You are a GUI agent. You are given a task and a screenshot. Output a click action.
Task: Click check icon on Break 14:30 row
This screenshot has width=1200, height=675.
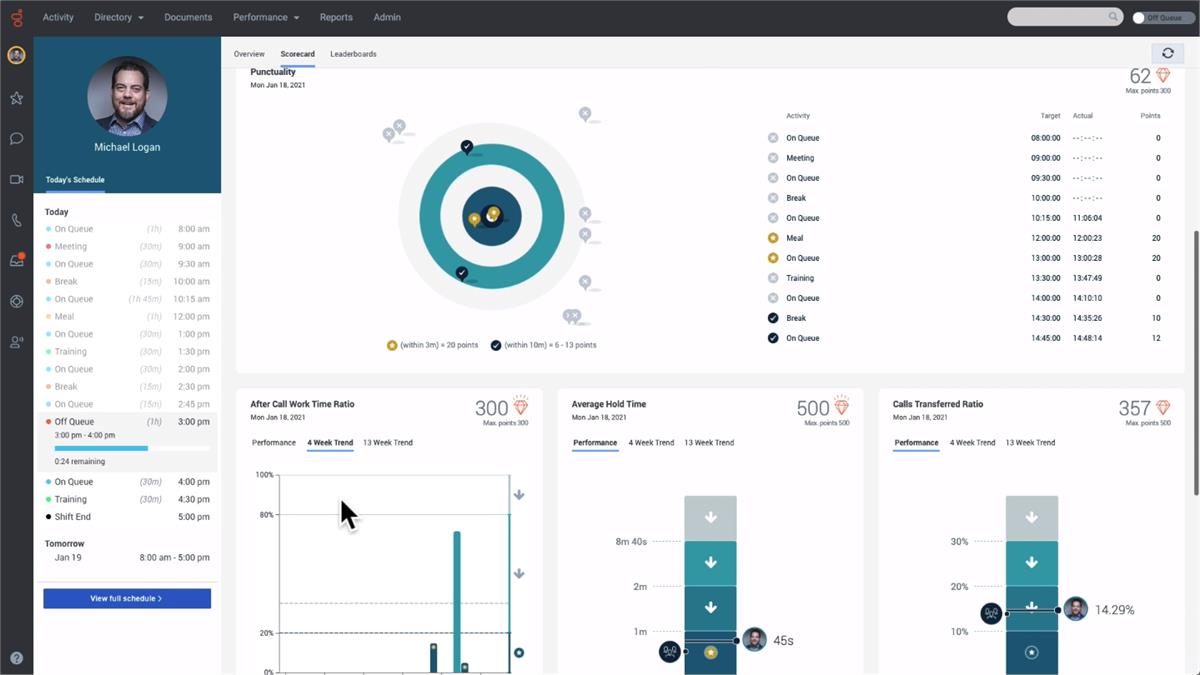click(773, 318)
